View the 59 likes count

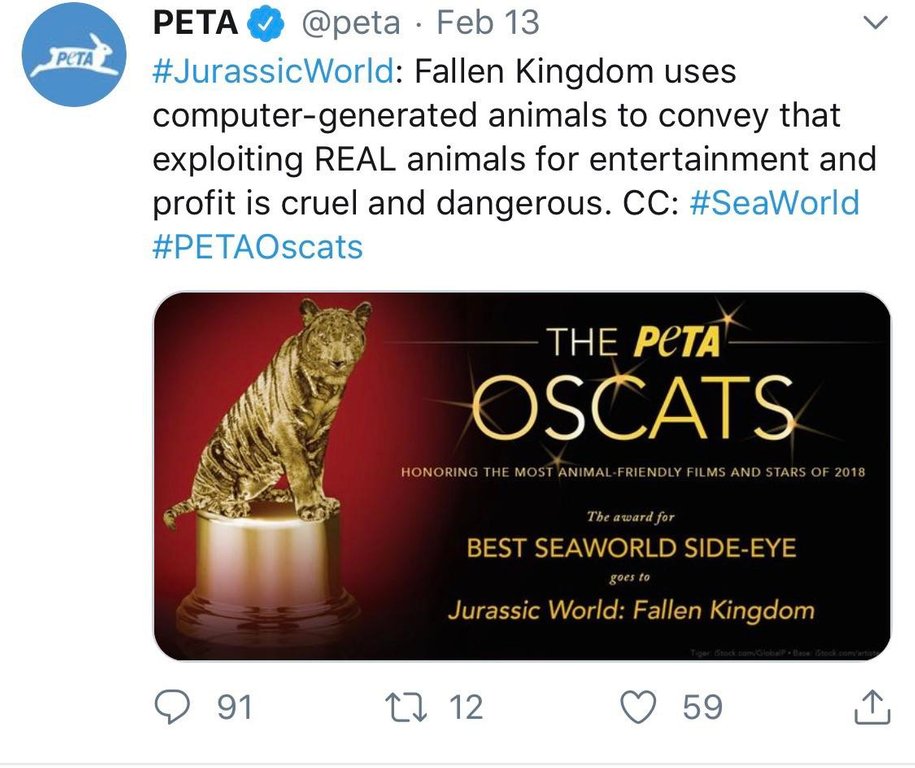(x=700, y=706)
